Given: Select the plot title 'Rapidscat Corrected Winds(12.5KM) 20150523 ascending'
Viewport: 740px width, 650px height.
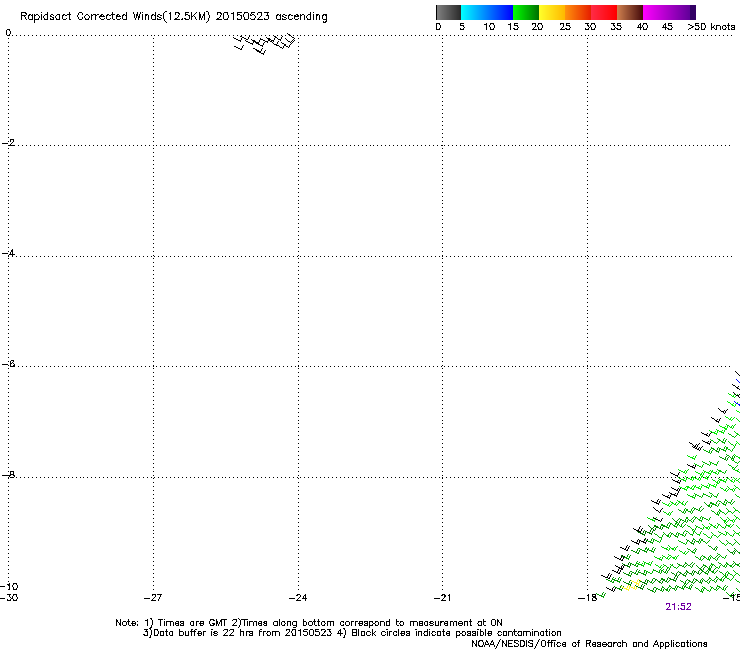Looking at the screenshot, I should pyautogui.click(x=174, y=17).
